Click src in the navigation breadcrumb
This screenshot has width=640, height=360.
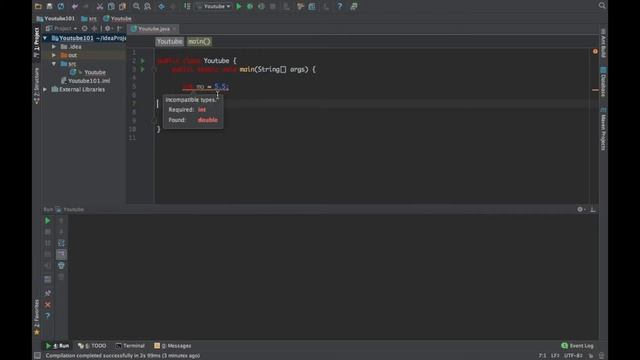point(89,18)
